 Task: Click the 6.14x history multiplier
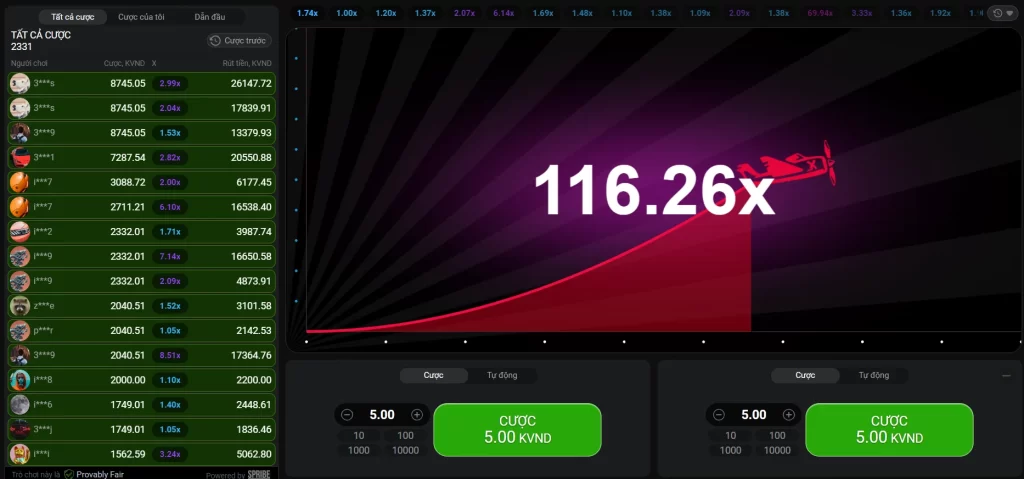click(x=504, y=13)
